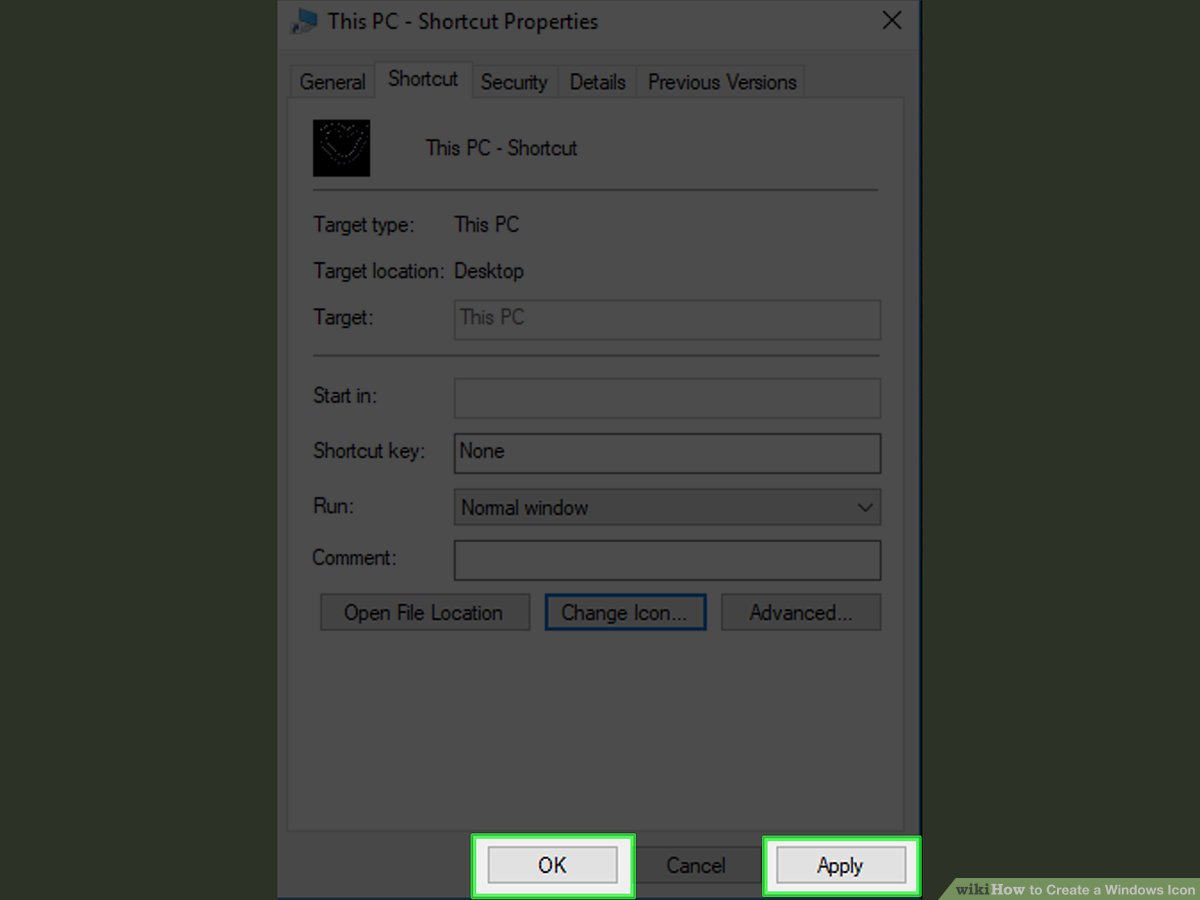Click the shortcut icon in the title bar
This screenshot has width=1200, height=900.
[x=303, y=21]
